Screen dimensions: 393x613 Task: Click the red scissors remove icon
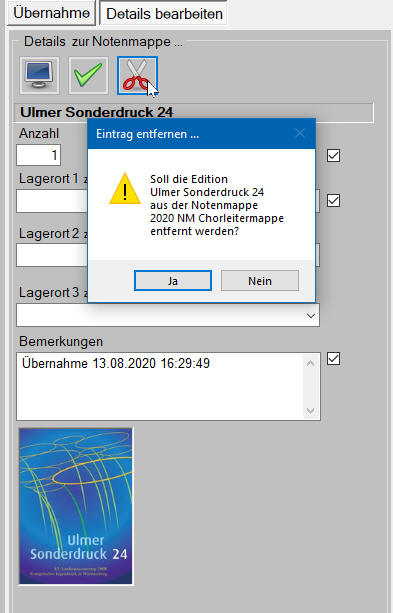pyautogui.click(x=137, y=75)
